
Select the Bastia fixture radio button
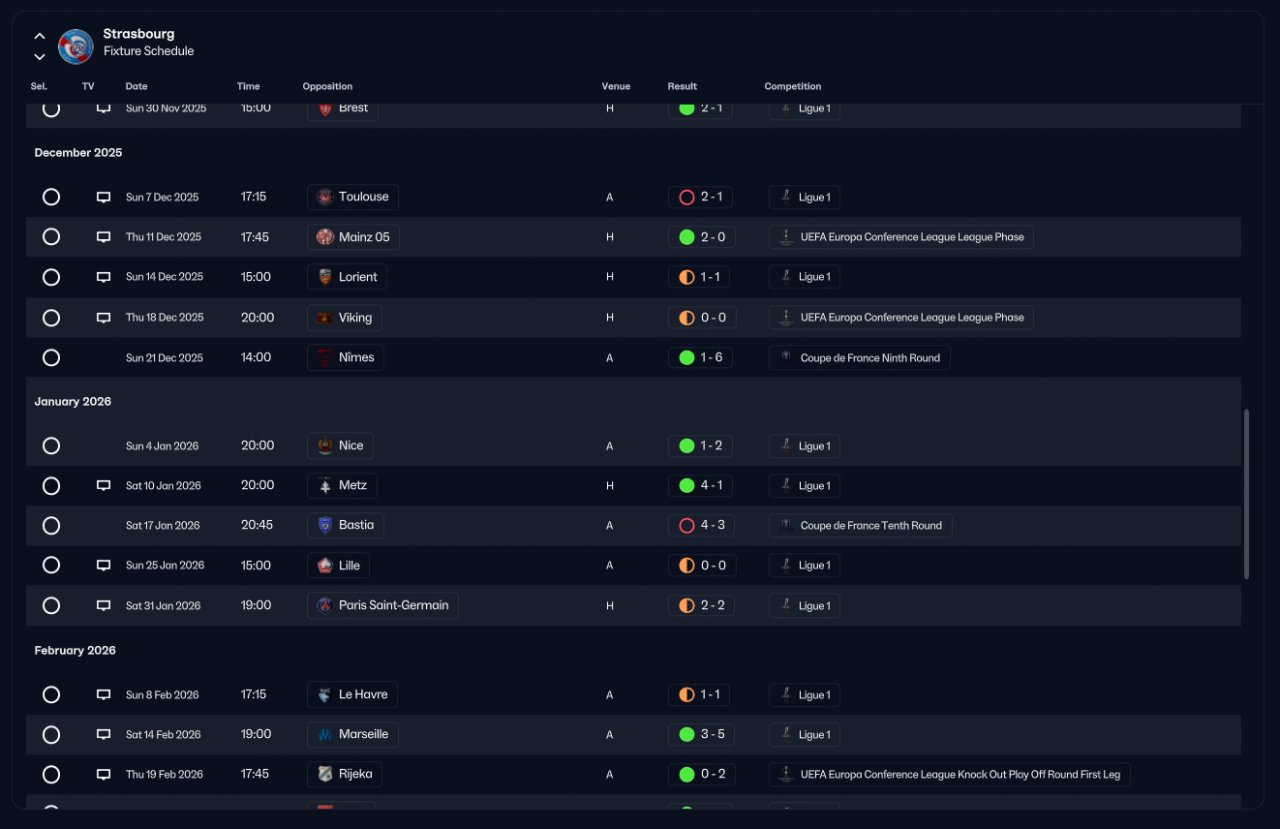click(51, 525)
